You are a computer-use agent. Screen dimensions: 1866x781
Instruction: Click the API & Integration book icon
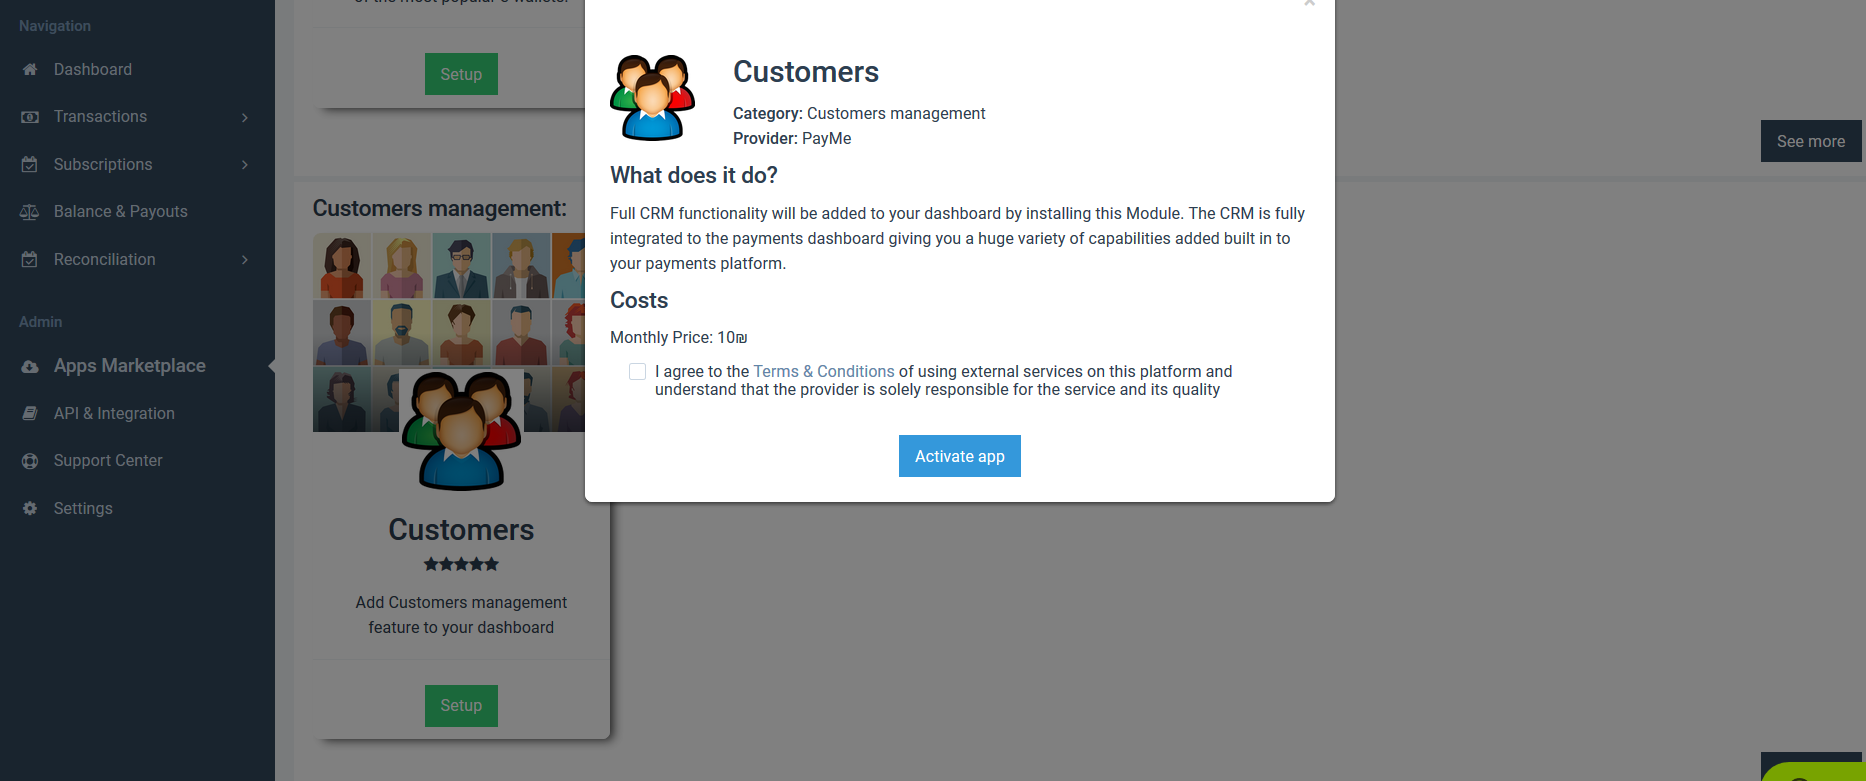[30, 414]
